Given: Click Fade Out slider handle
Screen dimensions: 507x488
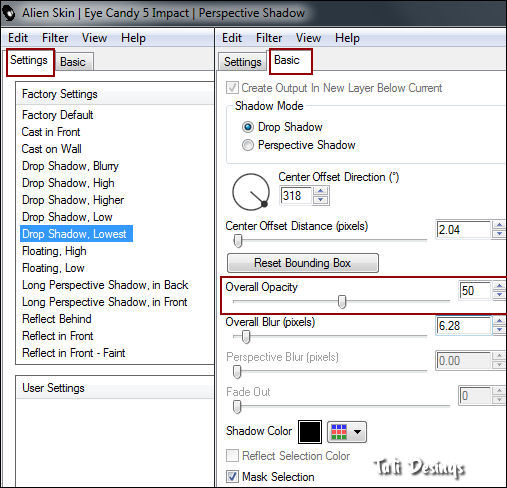Looking at the screenshot, I should tap(237, 407).
